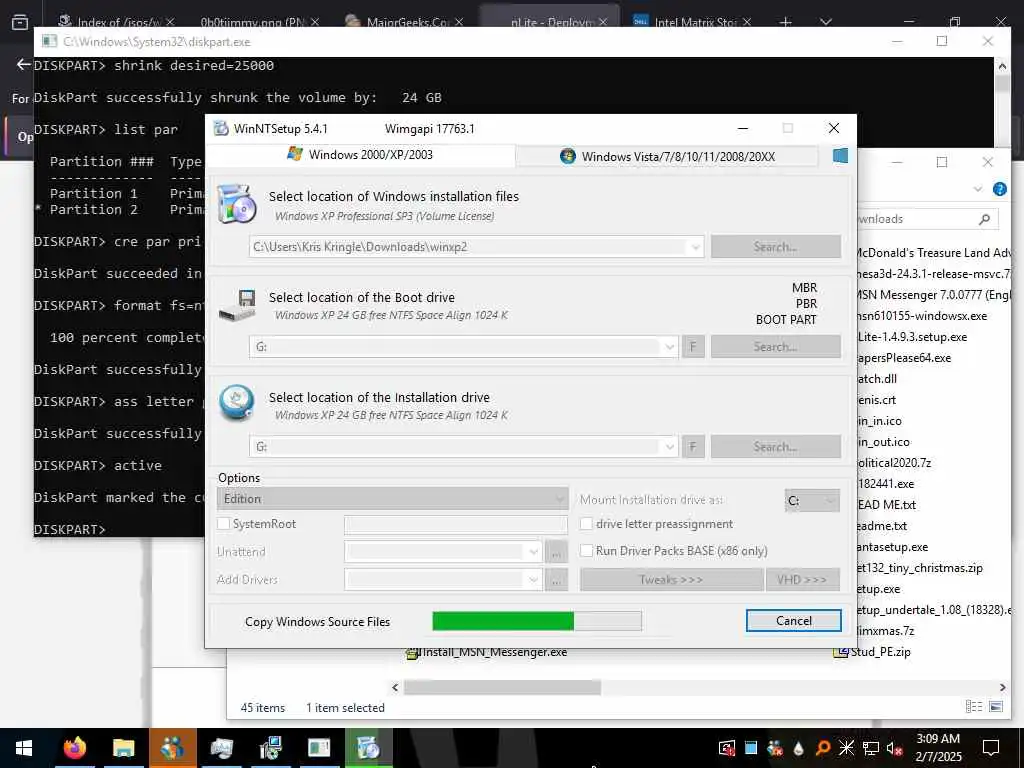Select the Index of /isos browser tab
Viewport: 1024px width, 768px height.
(x=116, y=22)
